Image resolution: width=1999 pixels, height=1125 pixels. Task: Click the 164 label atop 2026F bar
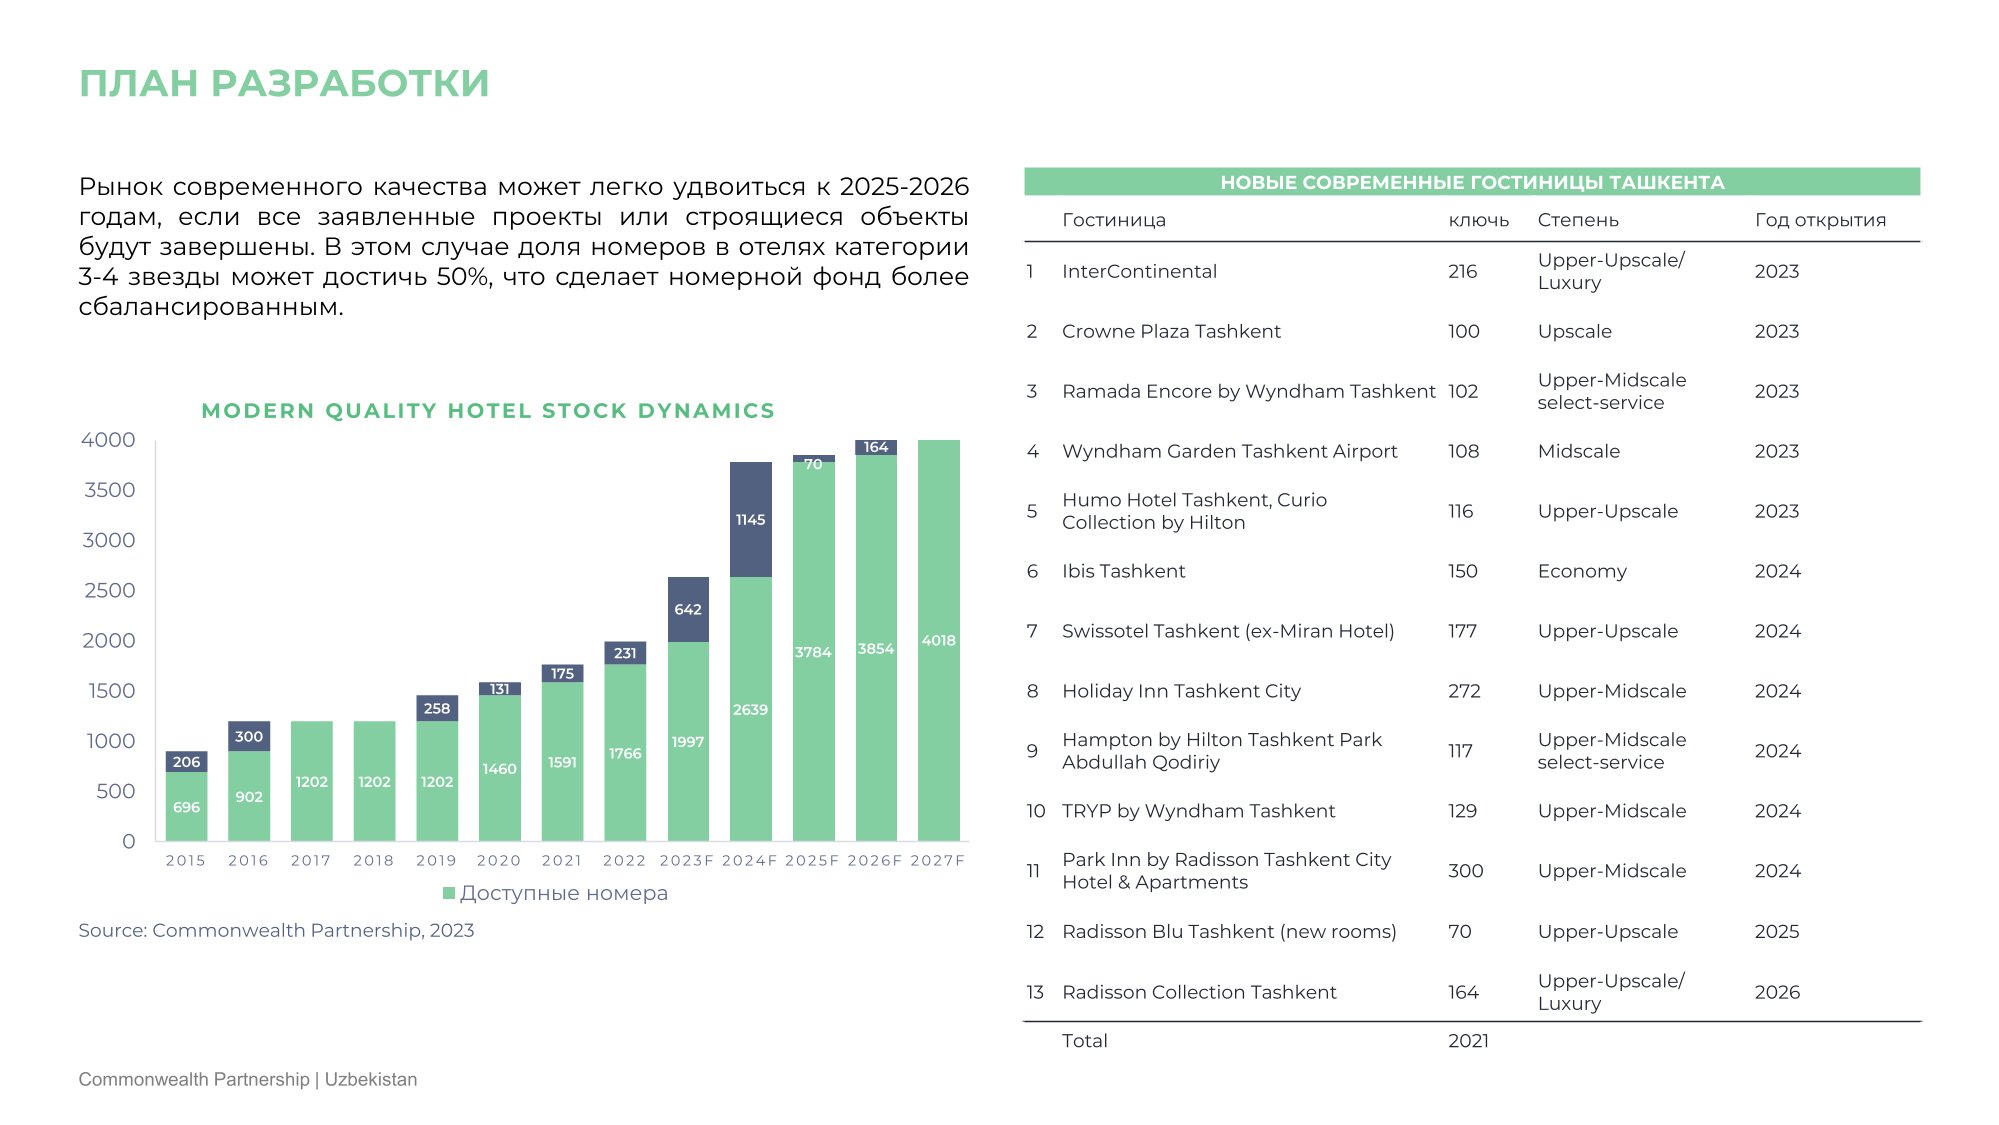(876, 447)
